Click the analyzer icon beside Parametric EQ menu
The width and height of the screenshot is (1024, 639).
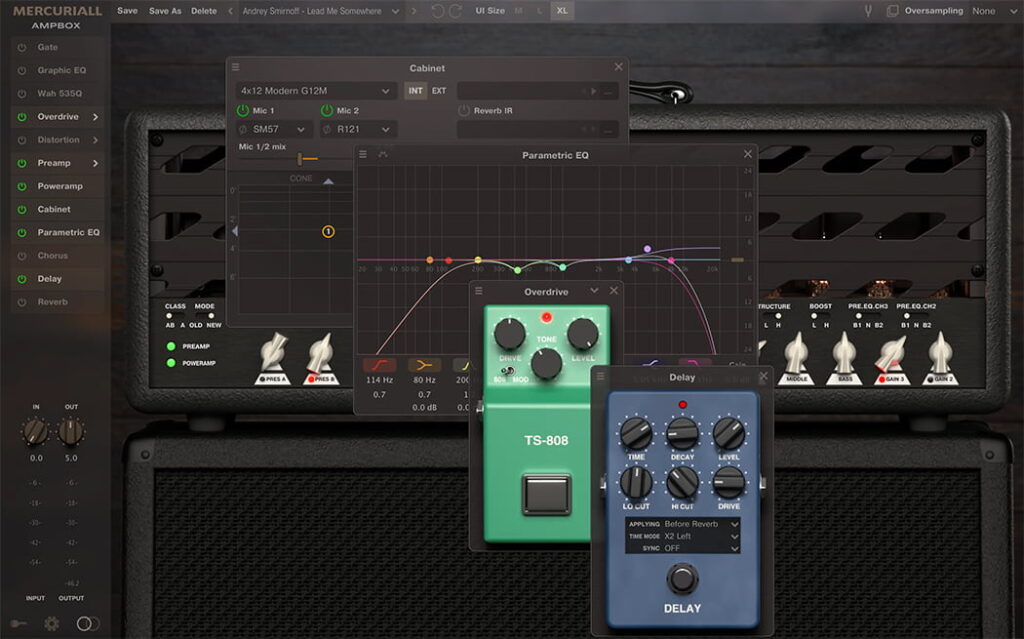pos(383,154)
